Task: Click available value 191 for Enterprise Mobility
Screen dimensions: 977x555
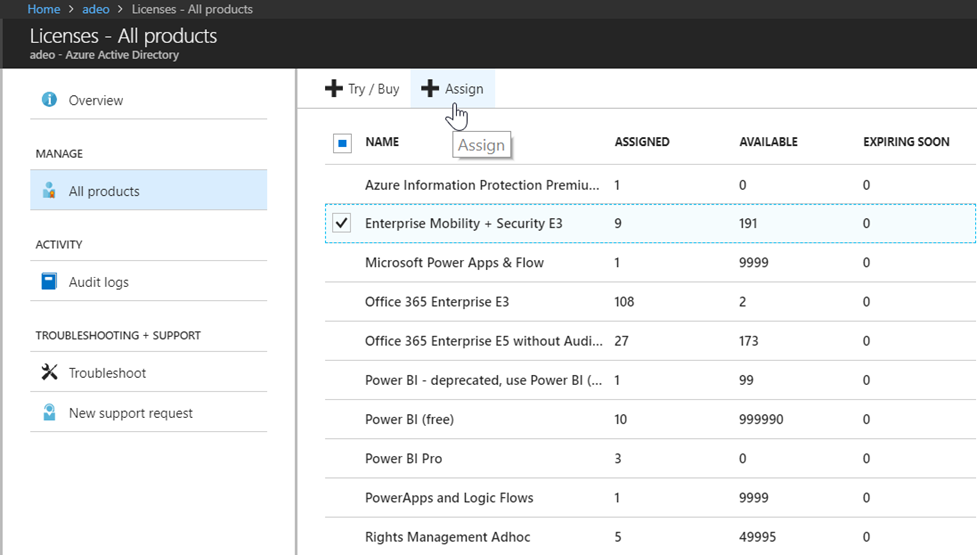Action: click(748, 223)
